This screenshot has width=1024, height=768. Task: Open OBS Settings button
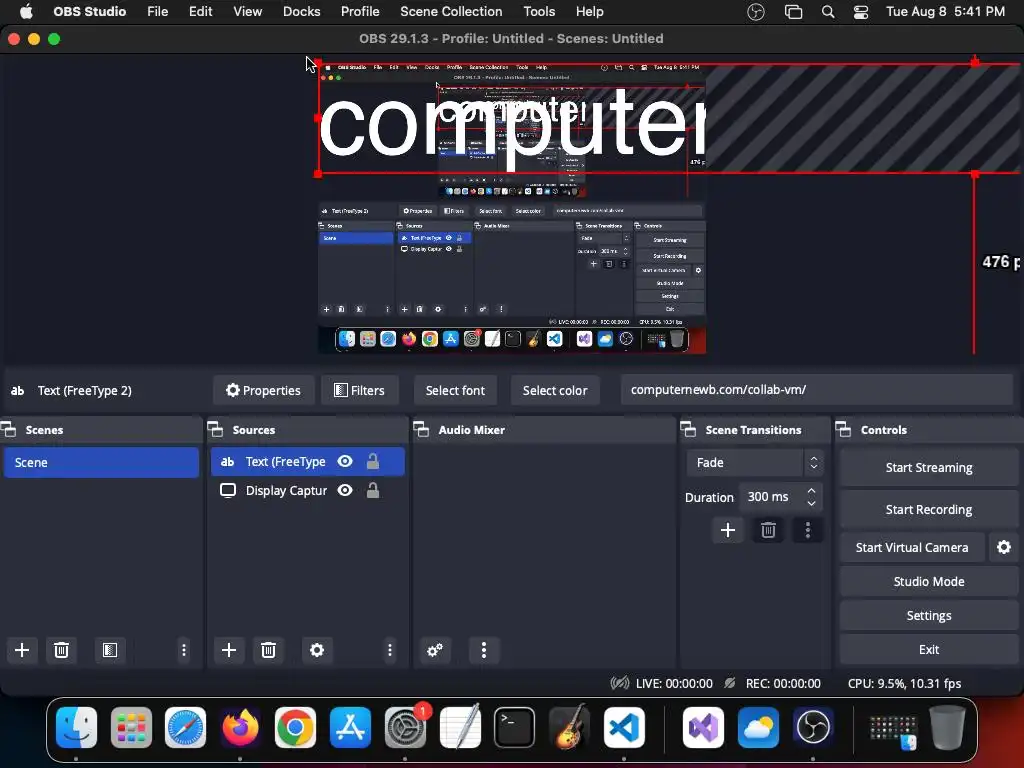(929, 615)
